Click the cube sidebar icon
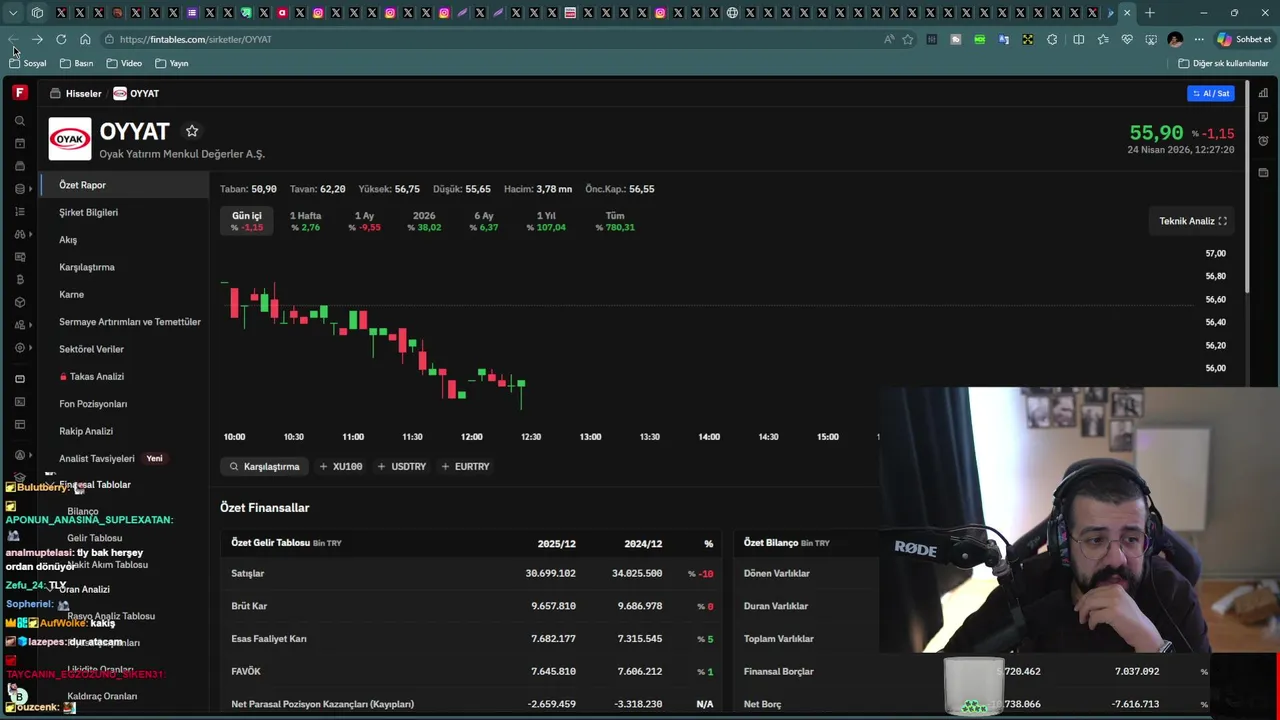This screenshot has width=1280, height=720. click(20, 302)
